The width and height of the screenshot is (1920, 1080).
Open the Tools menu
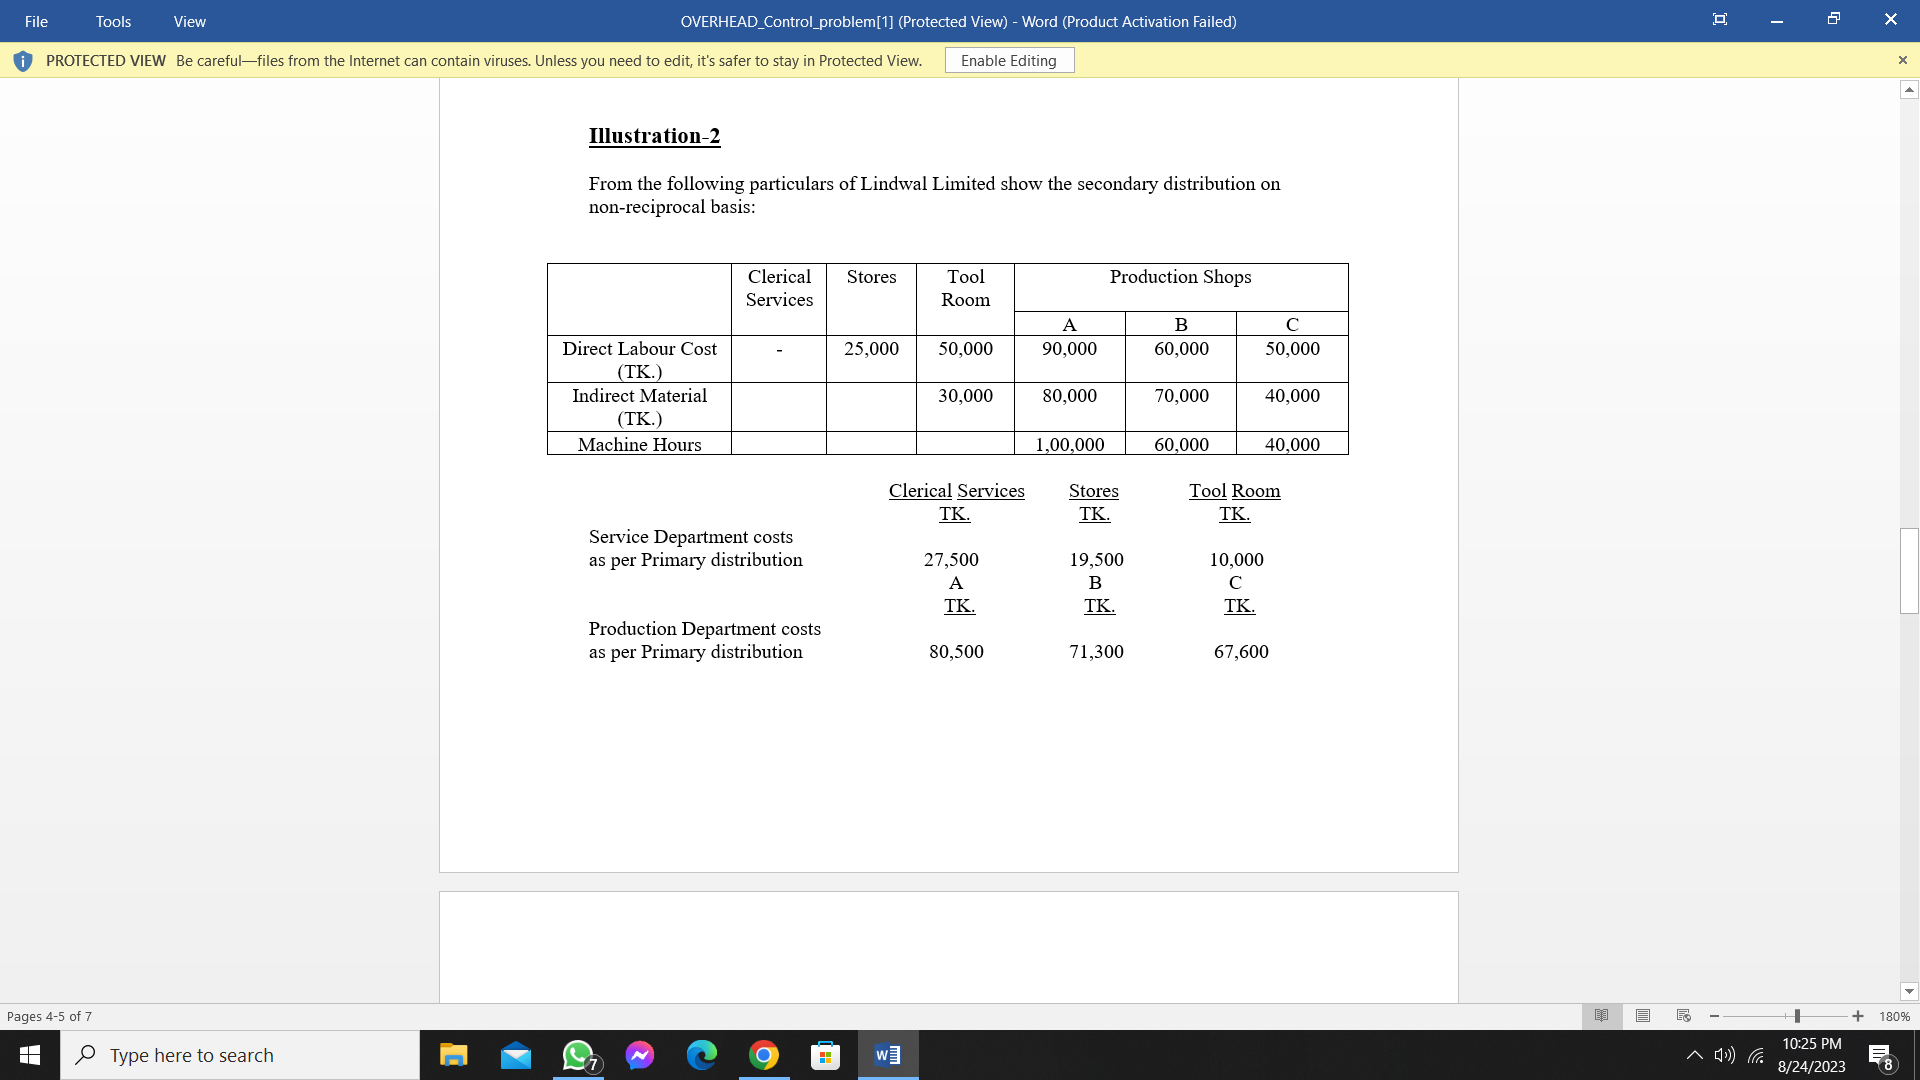coord(113,21)
